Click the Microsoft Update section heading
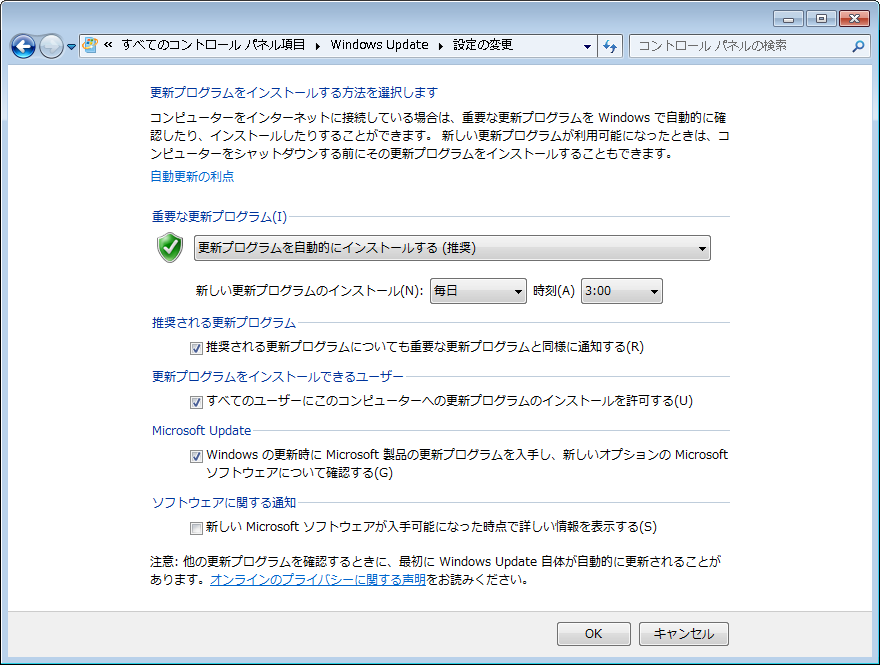The width and height of the screenshot is (880, 665). point(201,430)
